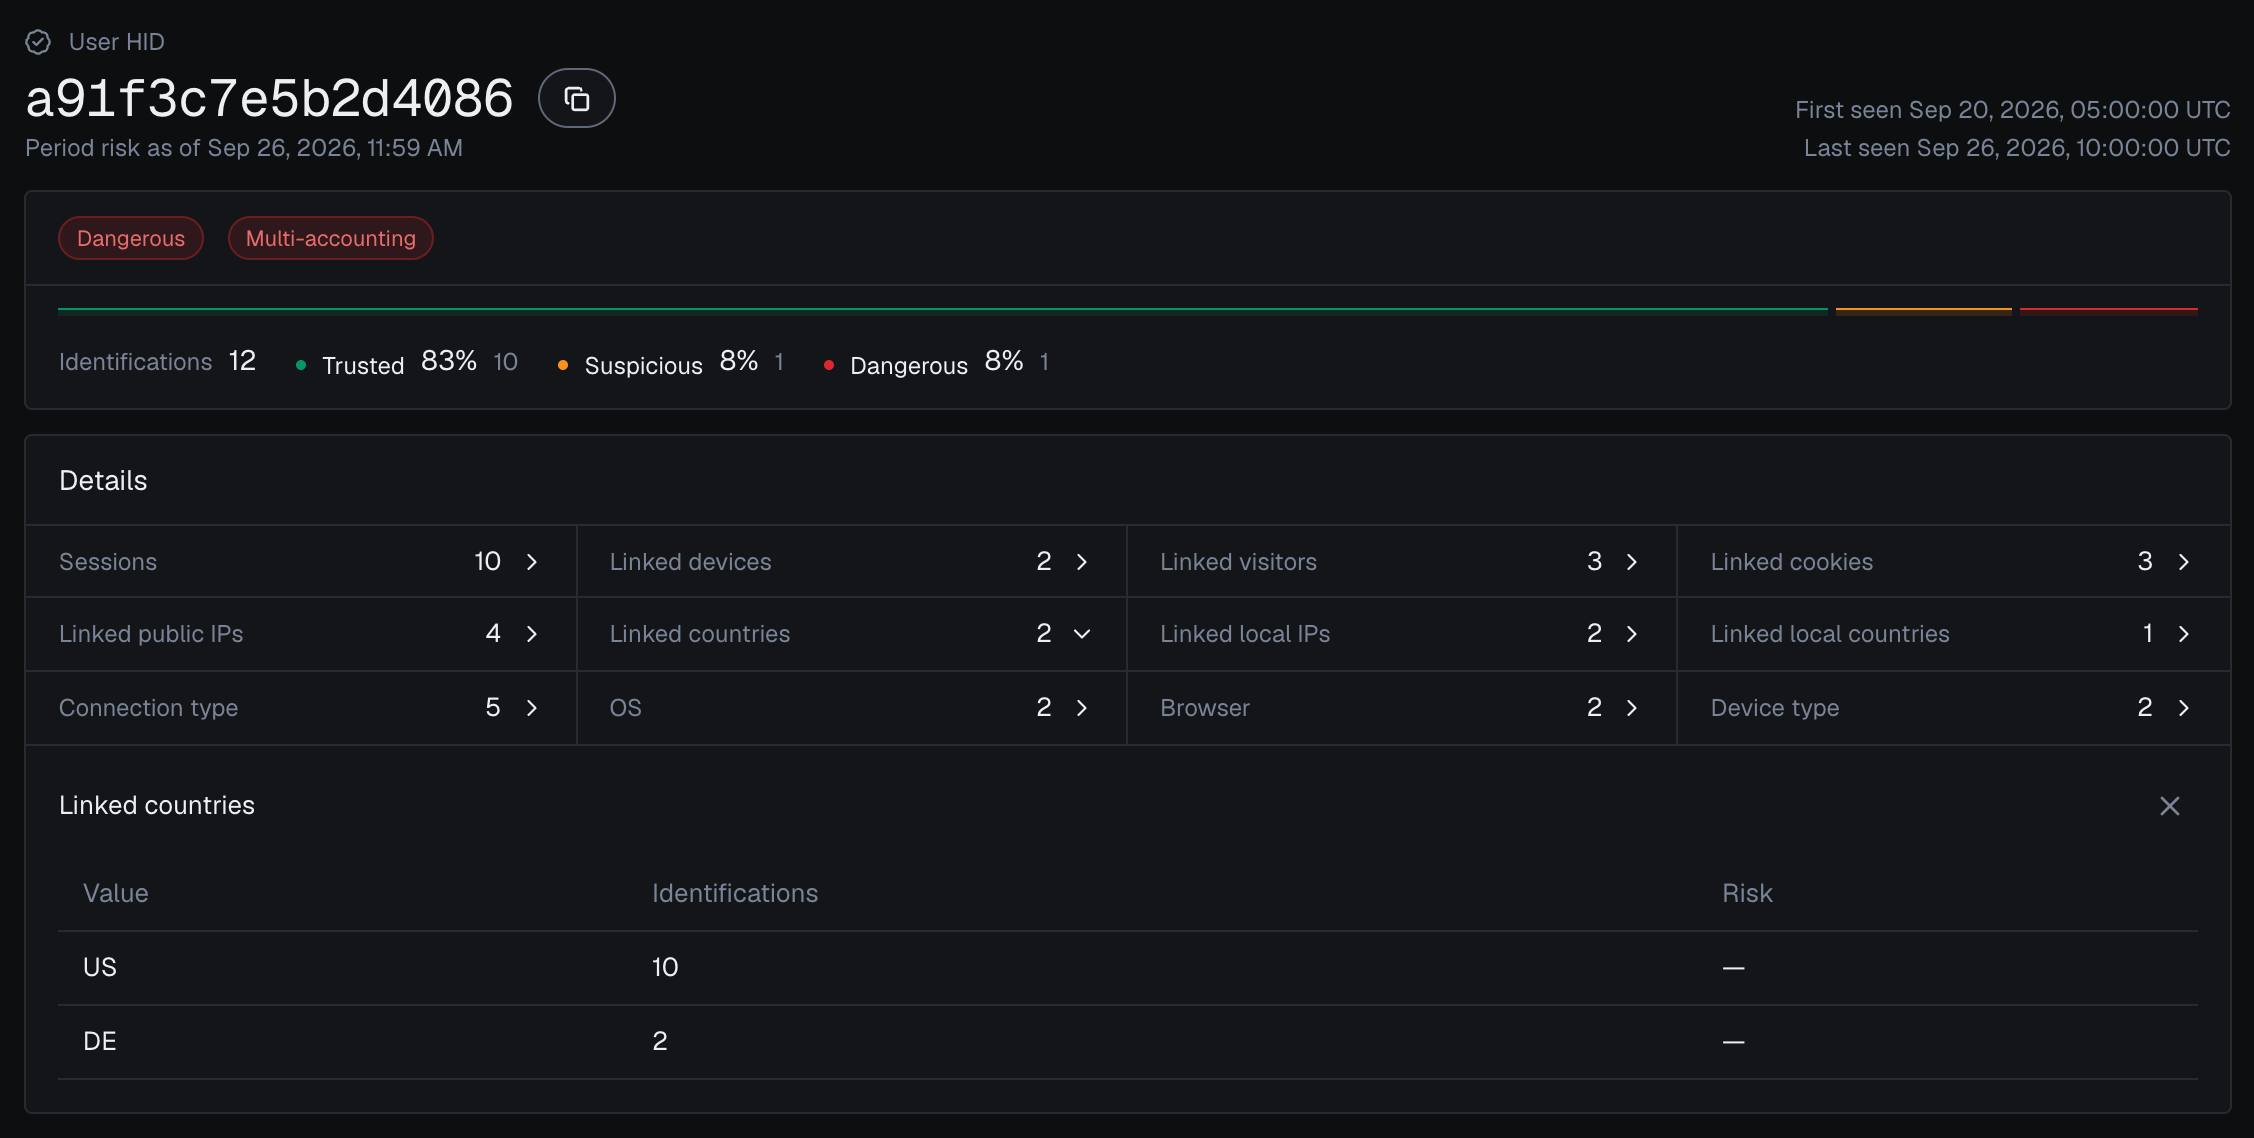Click the Linked countries panel heading
This screenshot has width=2254, height=1138.
click(157, 805)
